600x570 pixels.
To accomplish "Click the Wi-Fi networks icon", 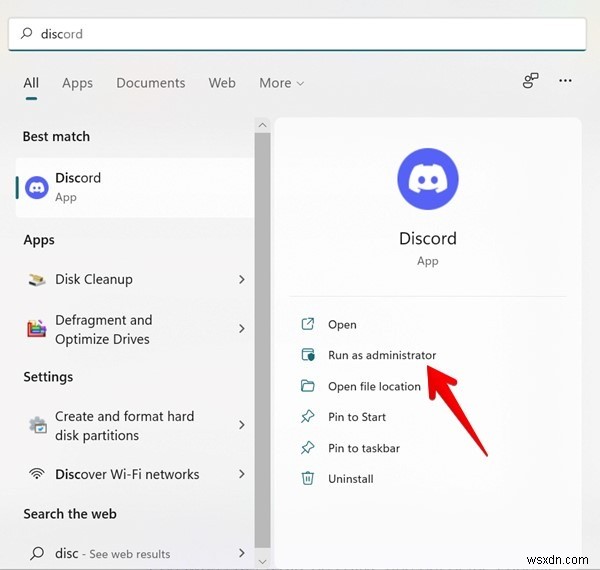I will point(37,474).
